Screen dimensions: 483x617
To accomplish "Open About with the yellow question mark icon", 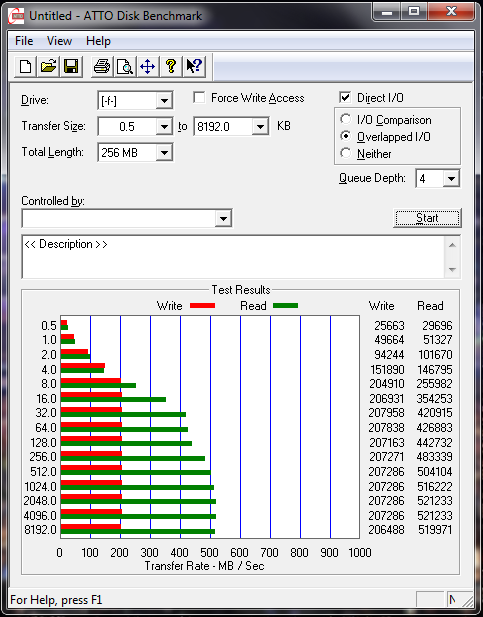I will pos(171,66).
